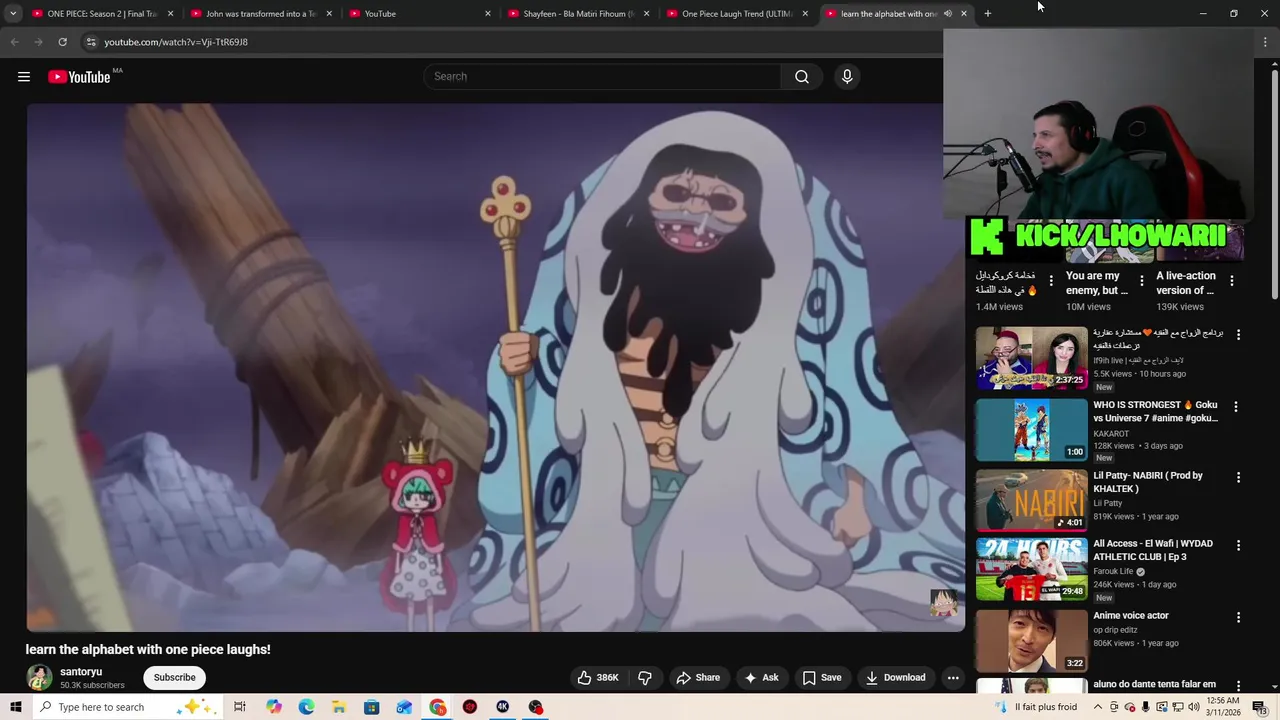The height and width of the screenshot is (720, 1280).
Task: Go back with the browser back arrow
Action: [14, 42]
